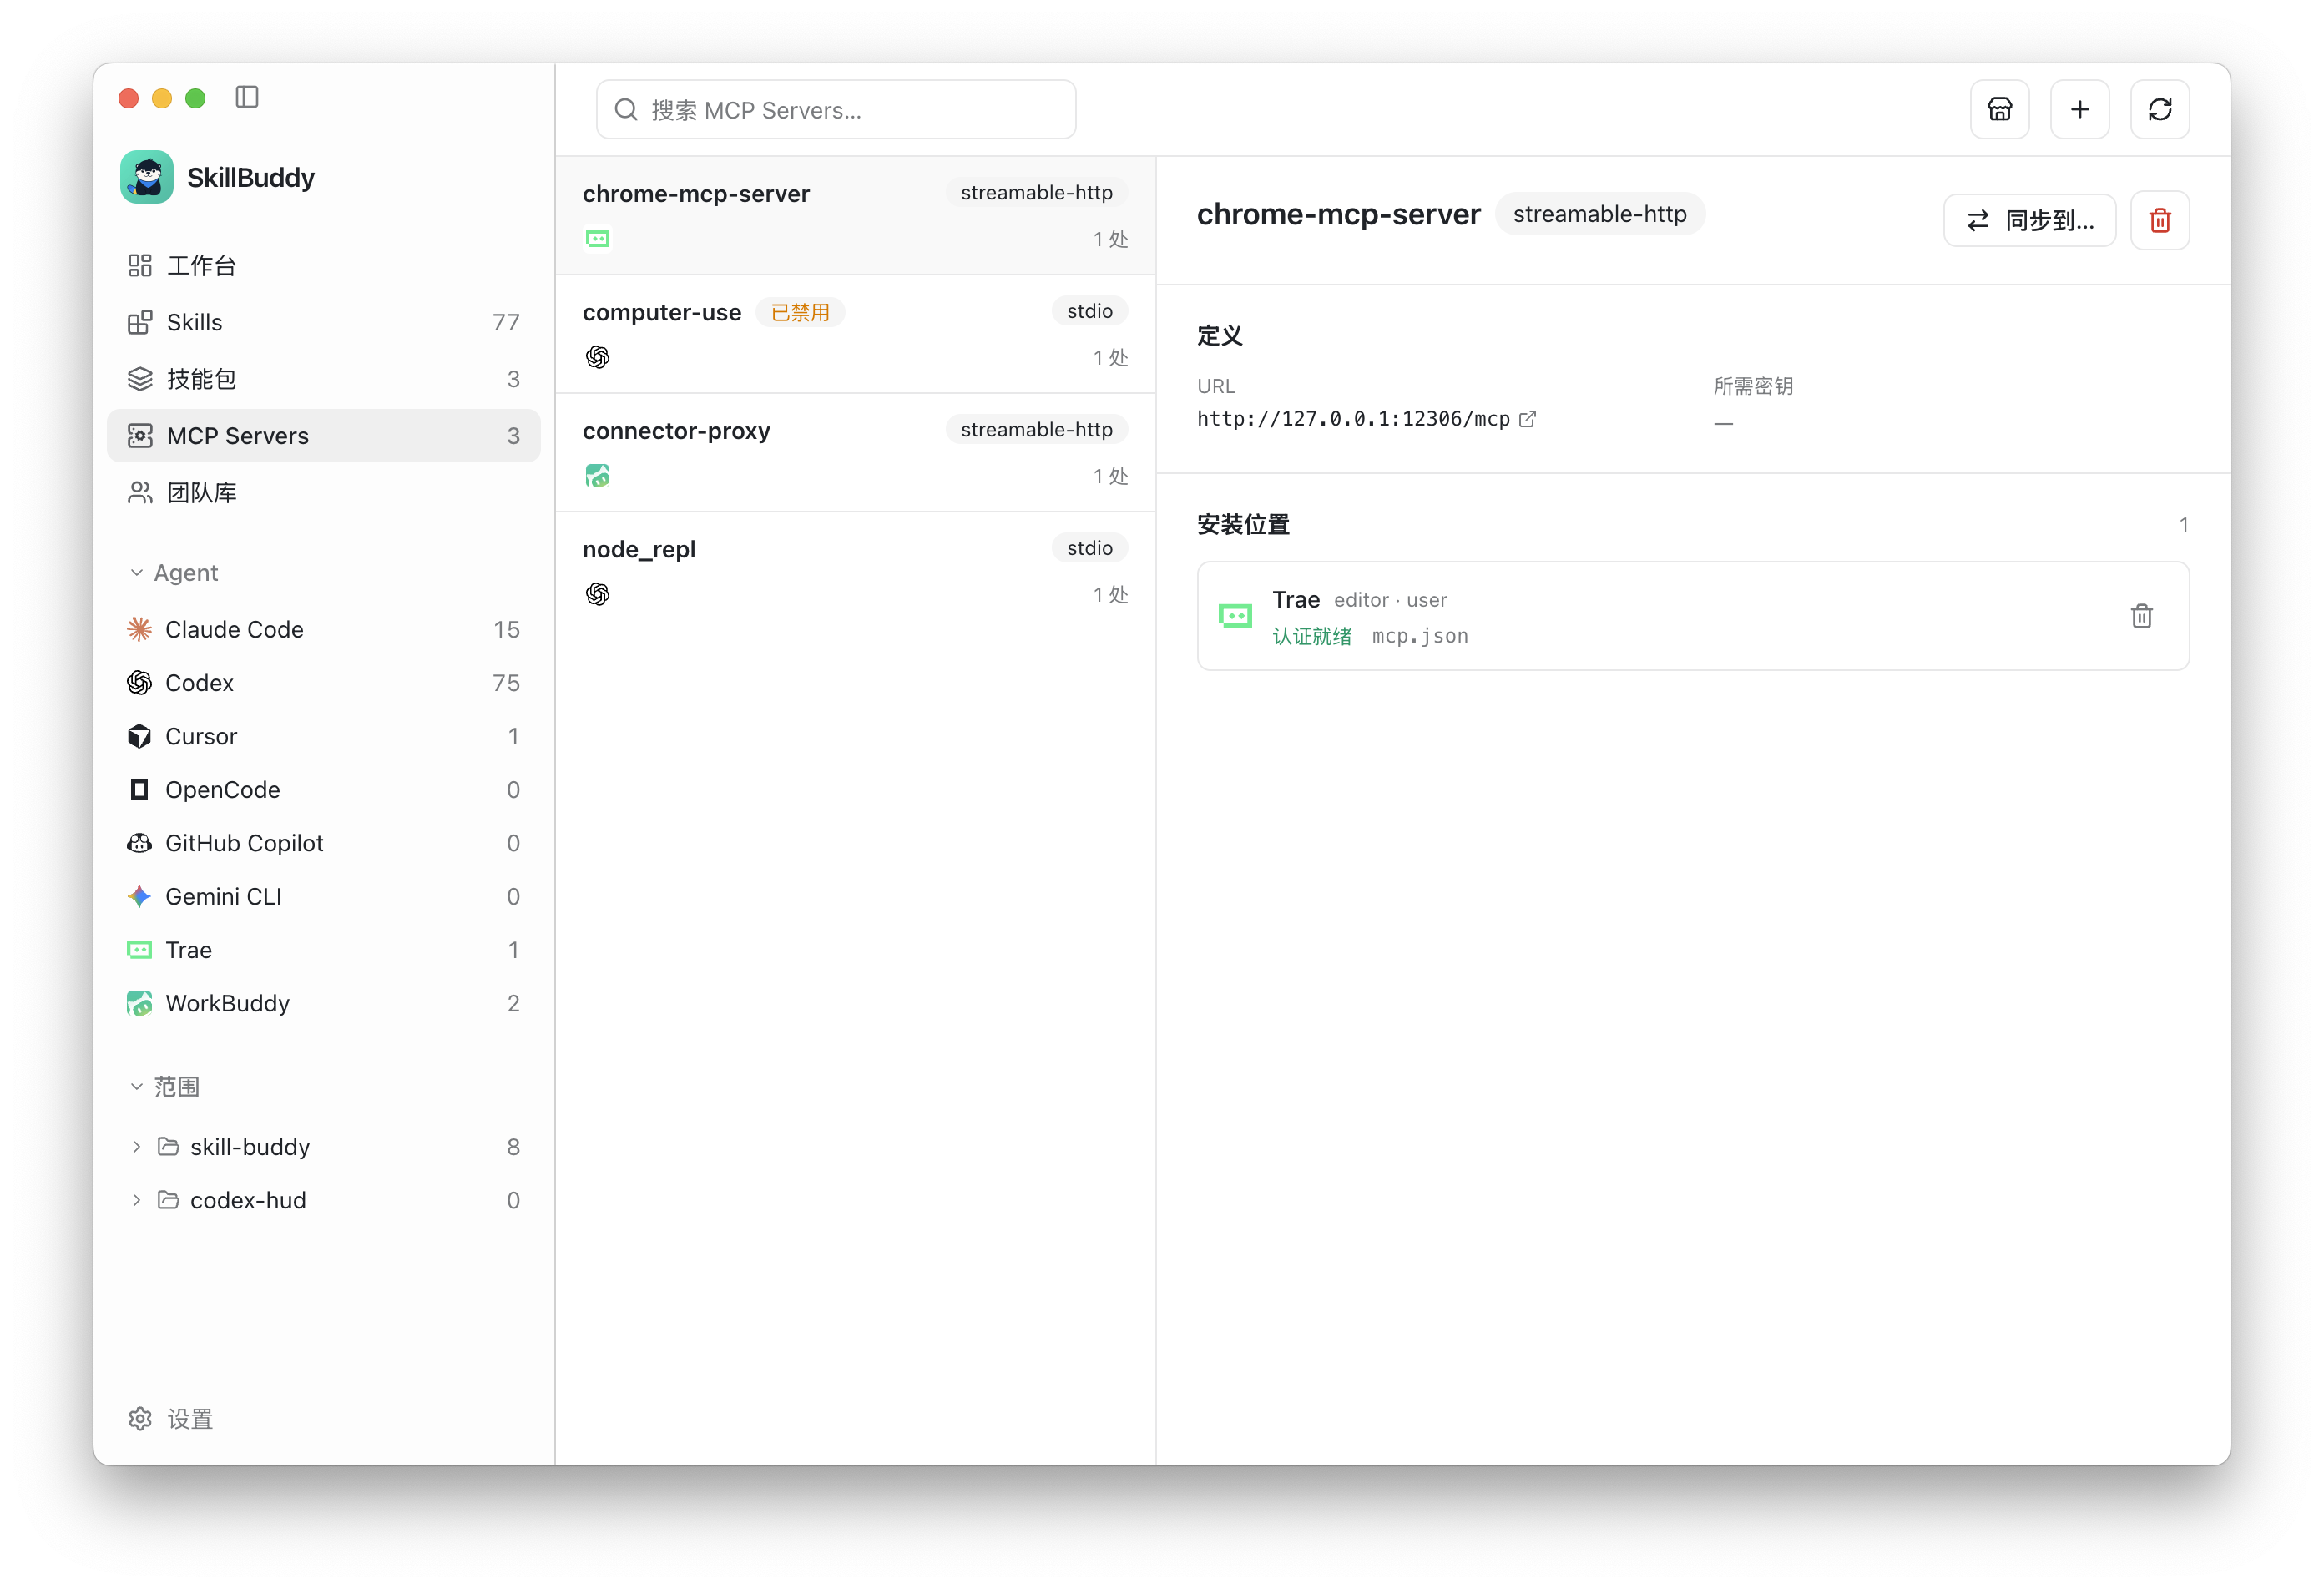Open the http://127.0.0.1:12306/mcp URL
The height and width of the screenshot is (1589, 2324).
1353,419
